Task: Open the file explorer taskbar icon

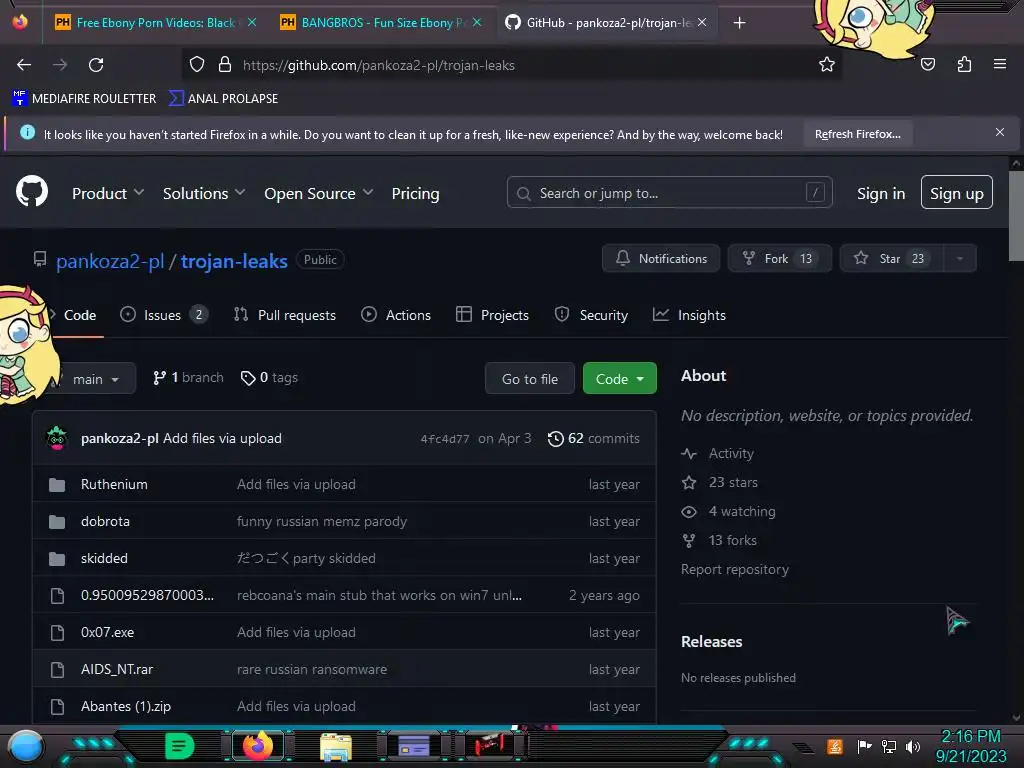Action: click(336, 748)
